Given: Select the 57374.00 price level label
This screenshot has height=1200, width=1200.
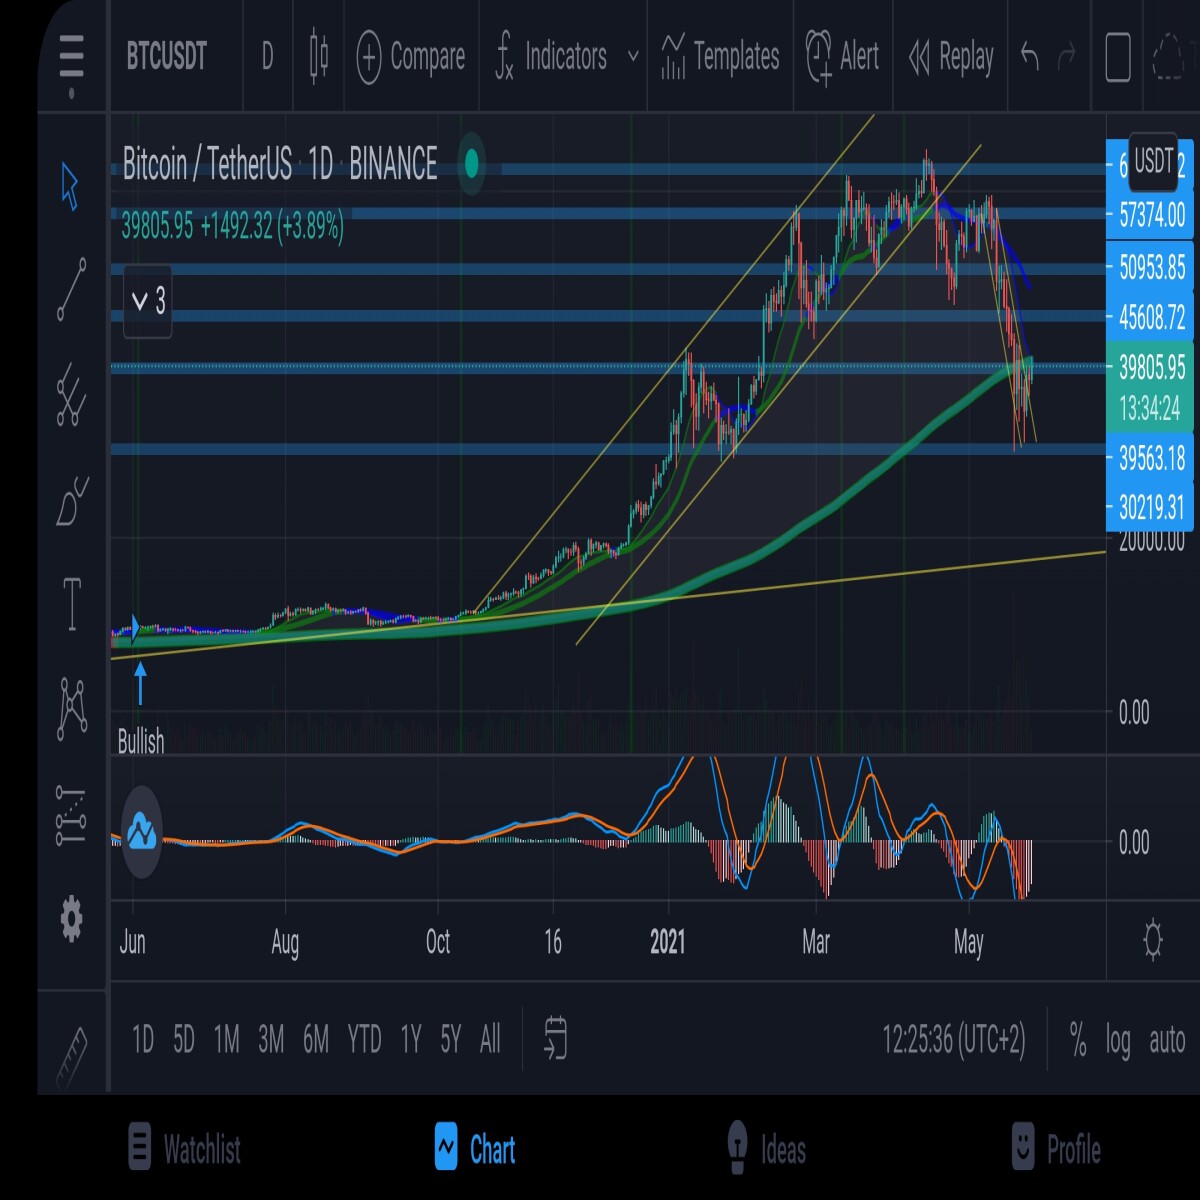Looking at the screenshot, I should pyautogui.click(x=1150, y=214).
